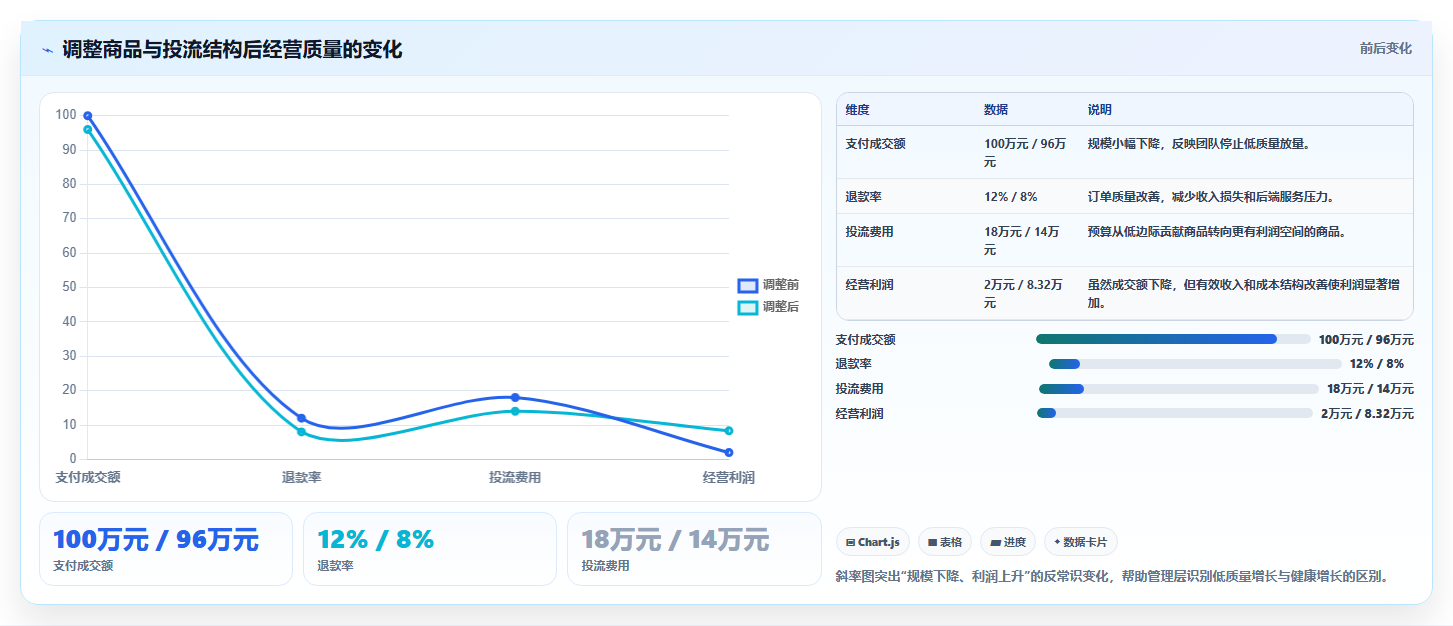Click the 调整后 data point at 经营利润

click(729, 431)
